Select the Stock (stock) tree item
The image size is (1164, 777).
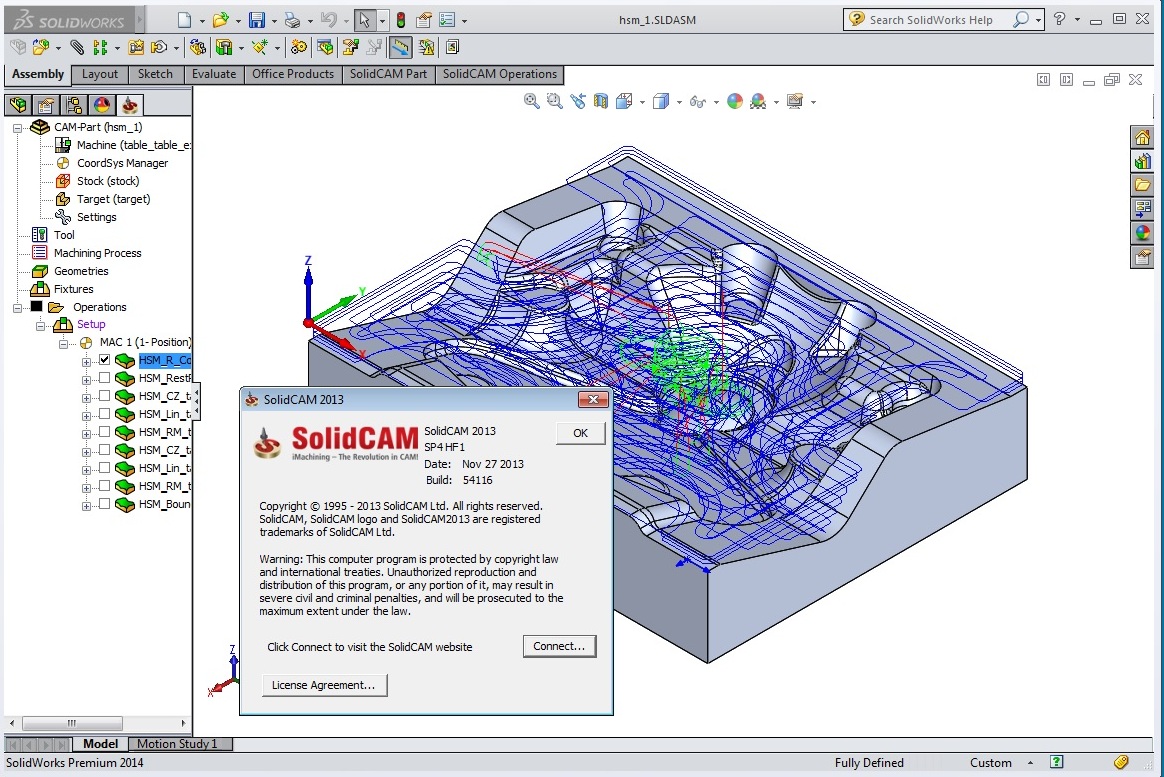coord(108,181)
